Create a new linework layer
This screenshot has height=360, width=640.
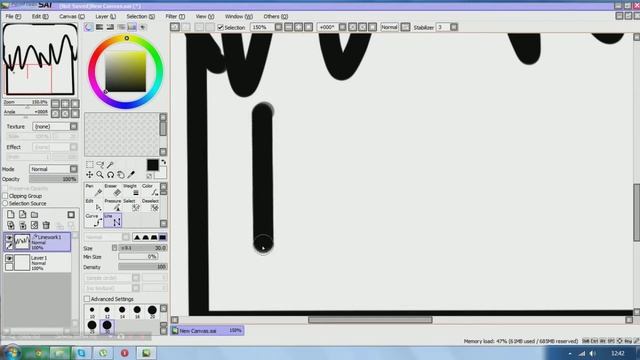[22, 214]
